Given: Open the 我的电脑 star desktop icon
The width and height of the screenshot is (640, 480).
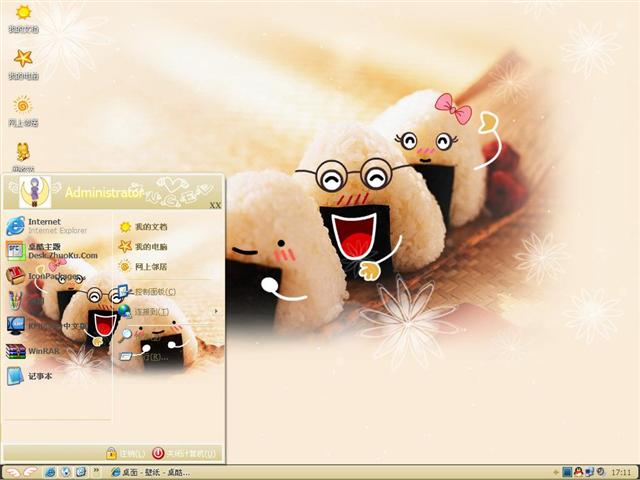Looking at the screenshot, I should coord(23,64).
